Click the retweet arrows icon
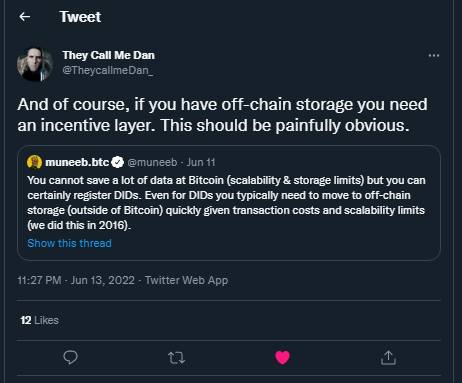The width and height of the screenshot is (462, 383). [176, 358]
